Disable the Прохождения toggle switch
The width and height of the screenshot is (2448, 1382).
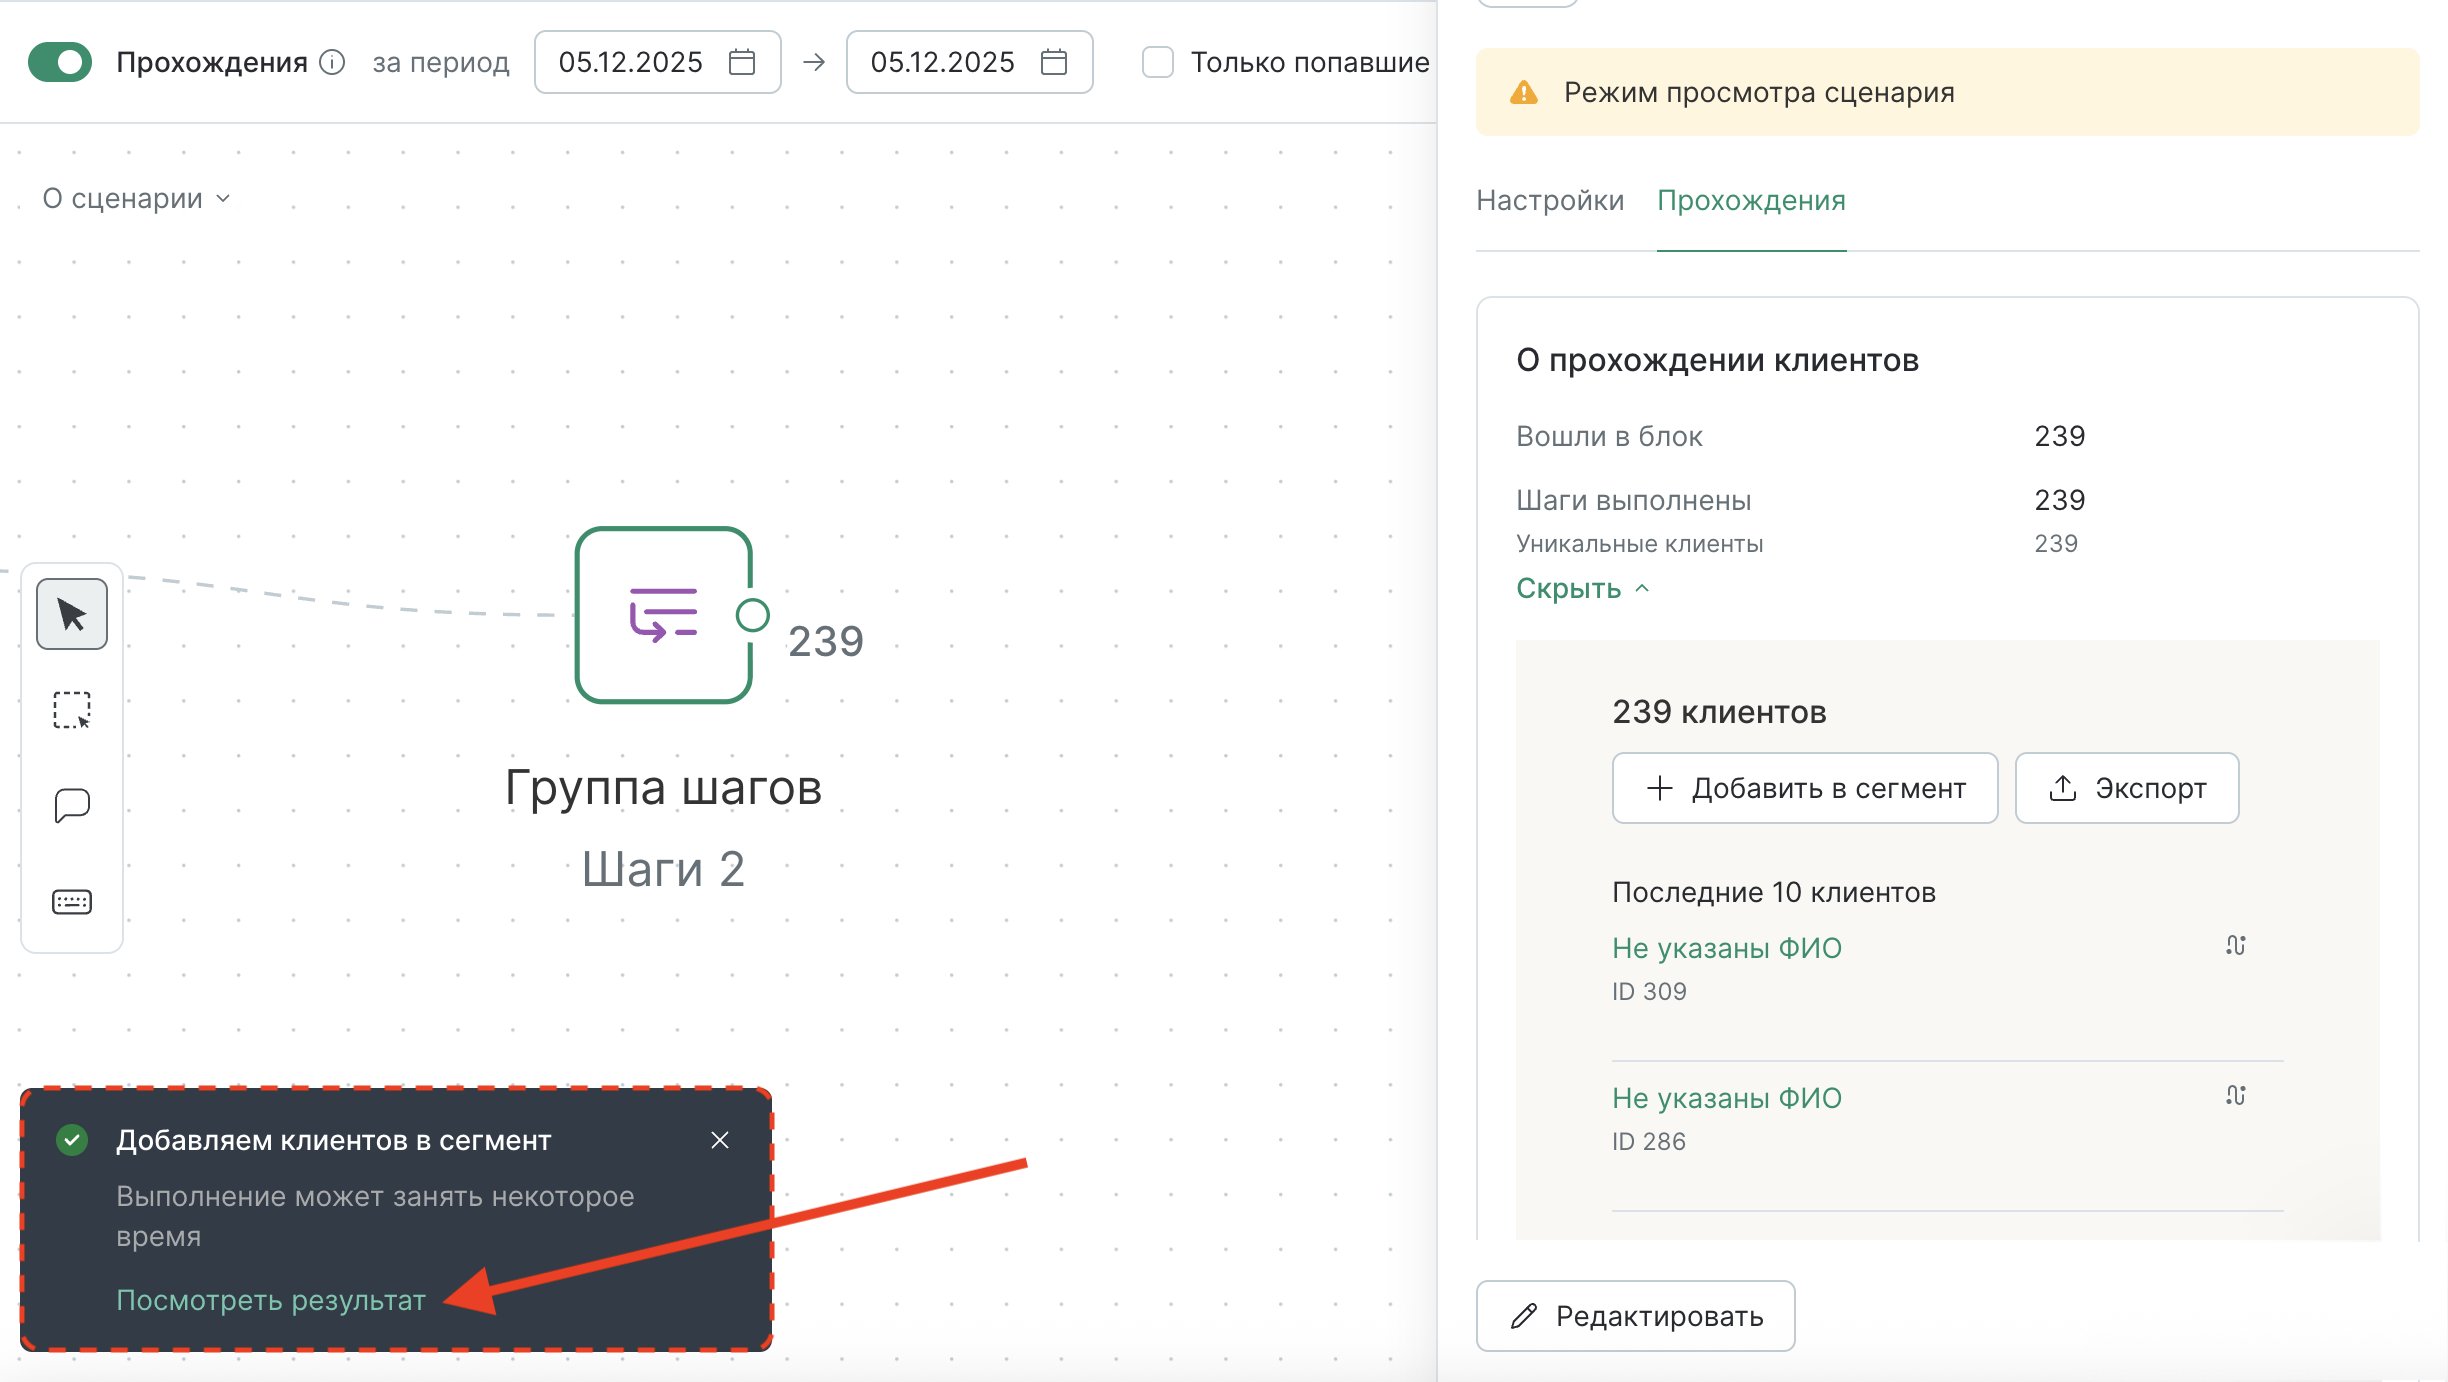[x=59, y=62]
